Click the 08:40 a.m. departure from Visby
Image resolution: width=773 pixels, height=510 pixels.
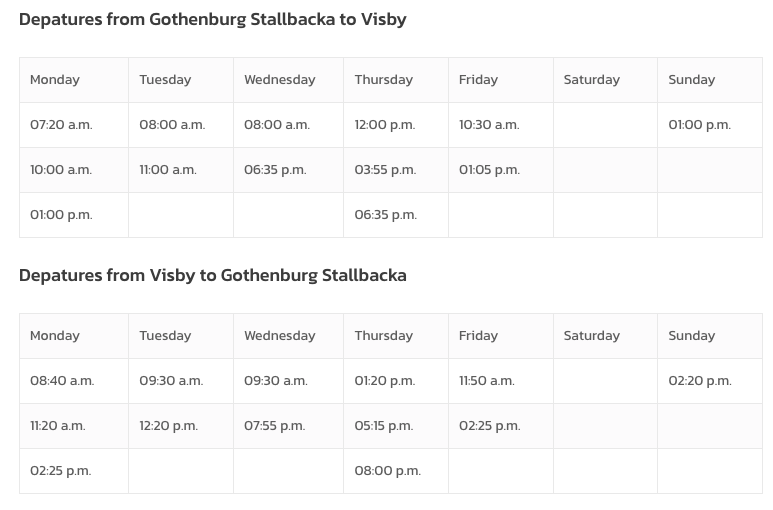point(62,381)
